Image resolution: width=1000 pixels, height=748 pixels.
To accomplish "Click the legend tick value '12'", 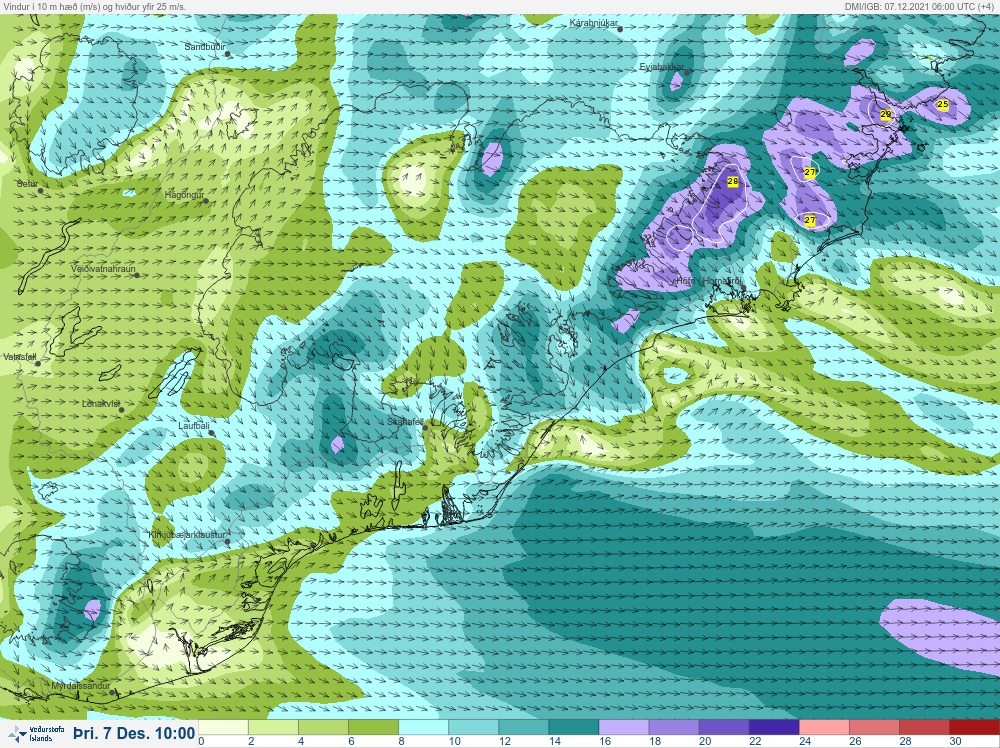I will tap(504, 741).
